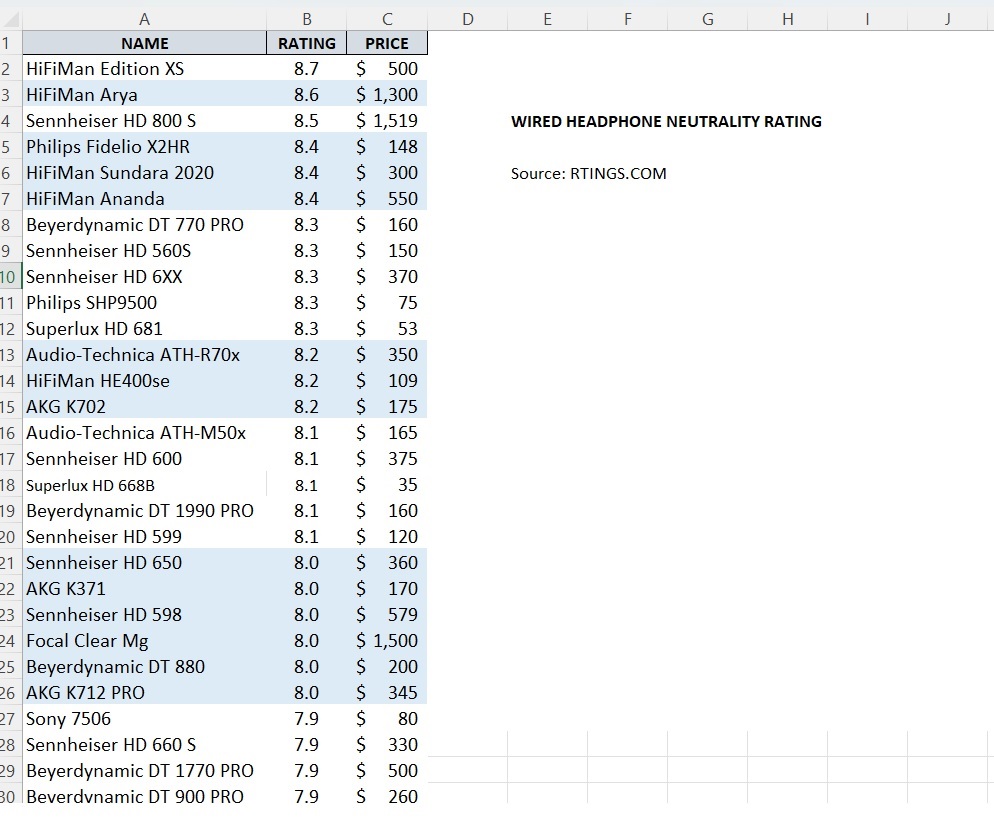Select the Focal Clear Mg cell
The height and width of the screenshot is (820, 994).
tap(145, 640)
